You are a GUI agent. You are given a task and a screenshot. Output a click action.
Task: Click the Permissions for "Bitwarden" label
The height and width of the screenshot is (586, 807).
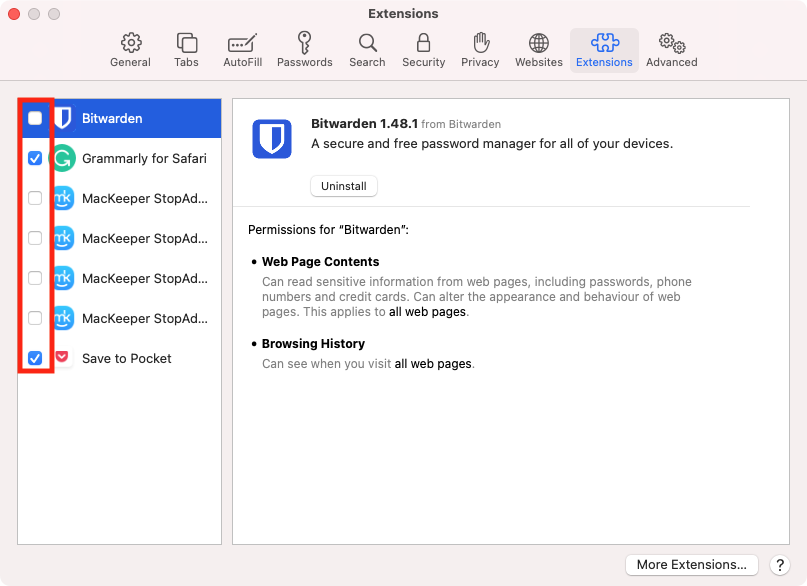tap(328, 229)
